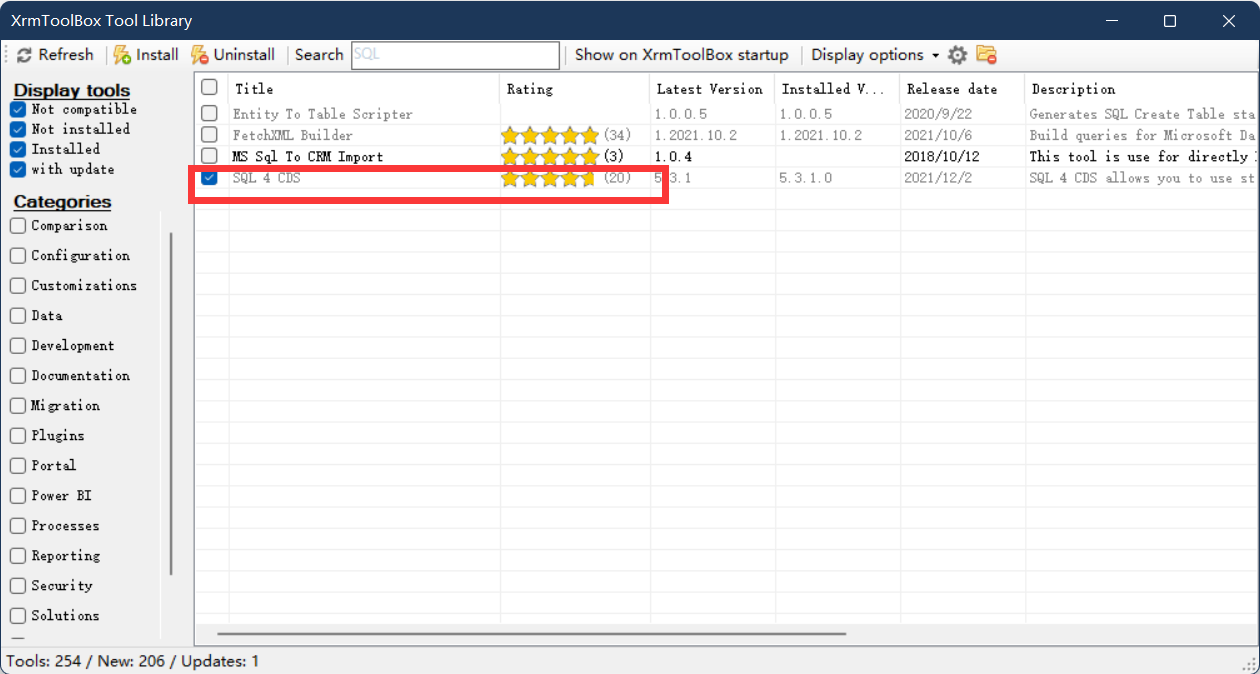Viewport: 1260px width, 674px height.
Task: Toggle the Not compatible checkbox
Action: point(18,109)
